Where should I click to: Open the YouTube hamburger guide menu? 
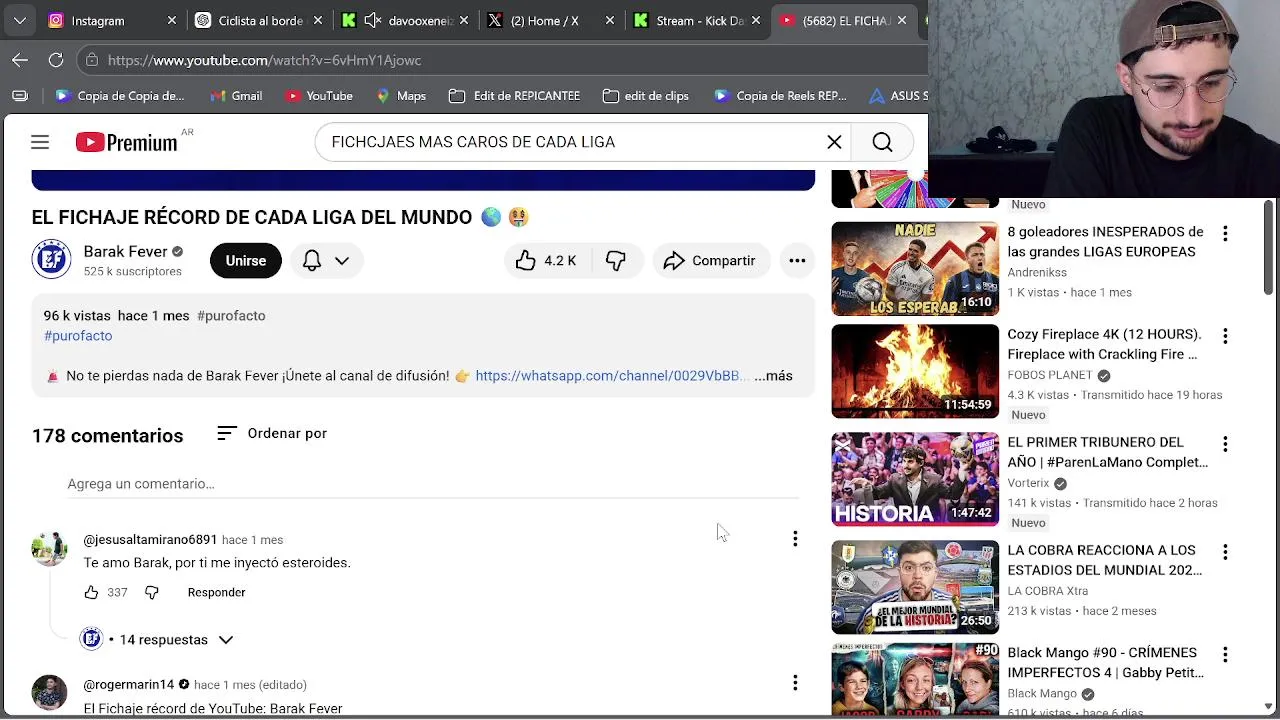[x=40, y=142]
